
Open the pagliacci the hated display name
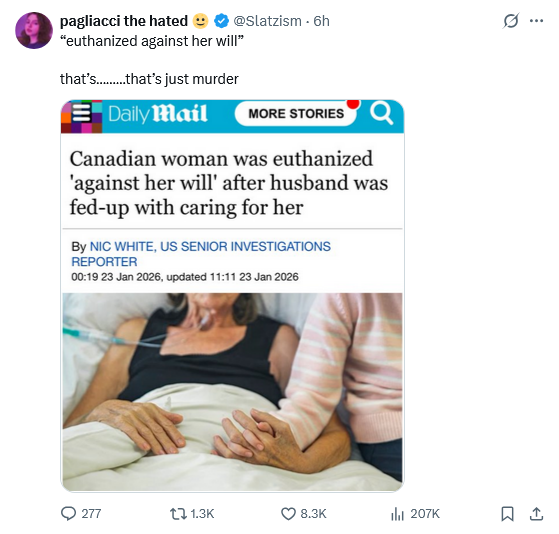click(124, 21)
